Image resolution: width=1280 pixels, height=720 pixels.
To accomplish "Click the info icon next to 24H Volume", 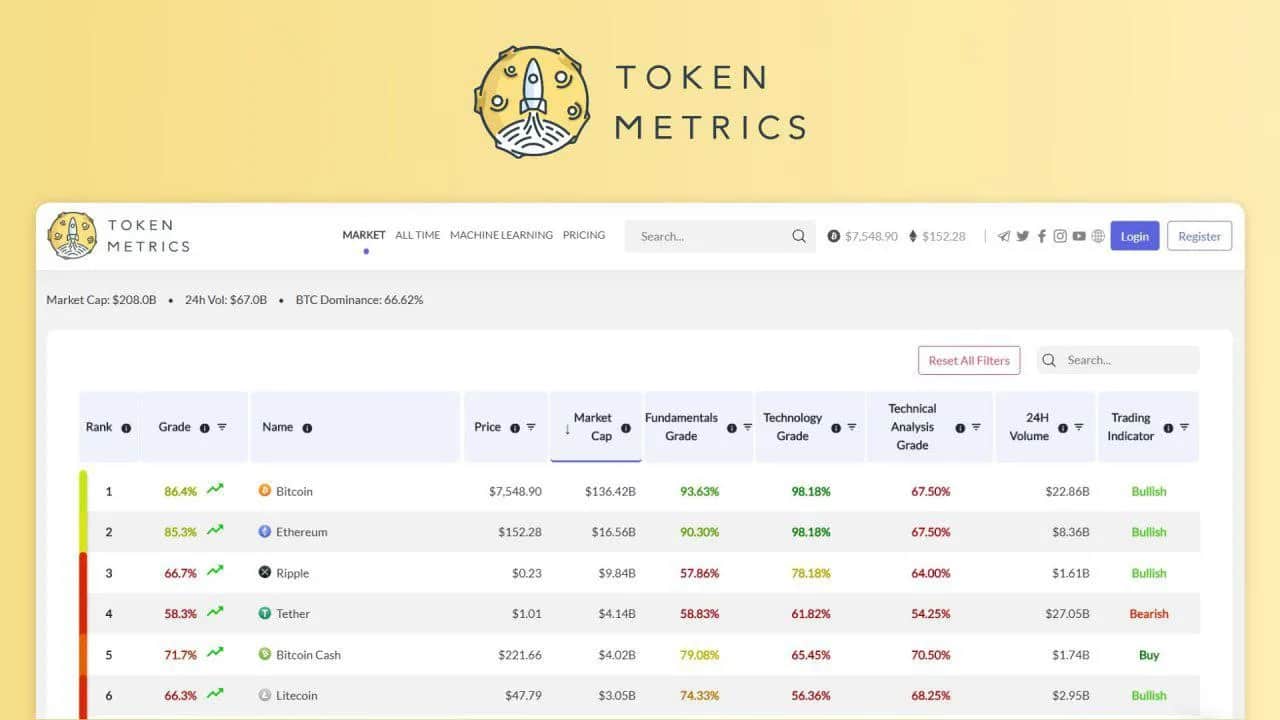I will click(1063, 428).
